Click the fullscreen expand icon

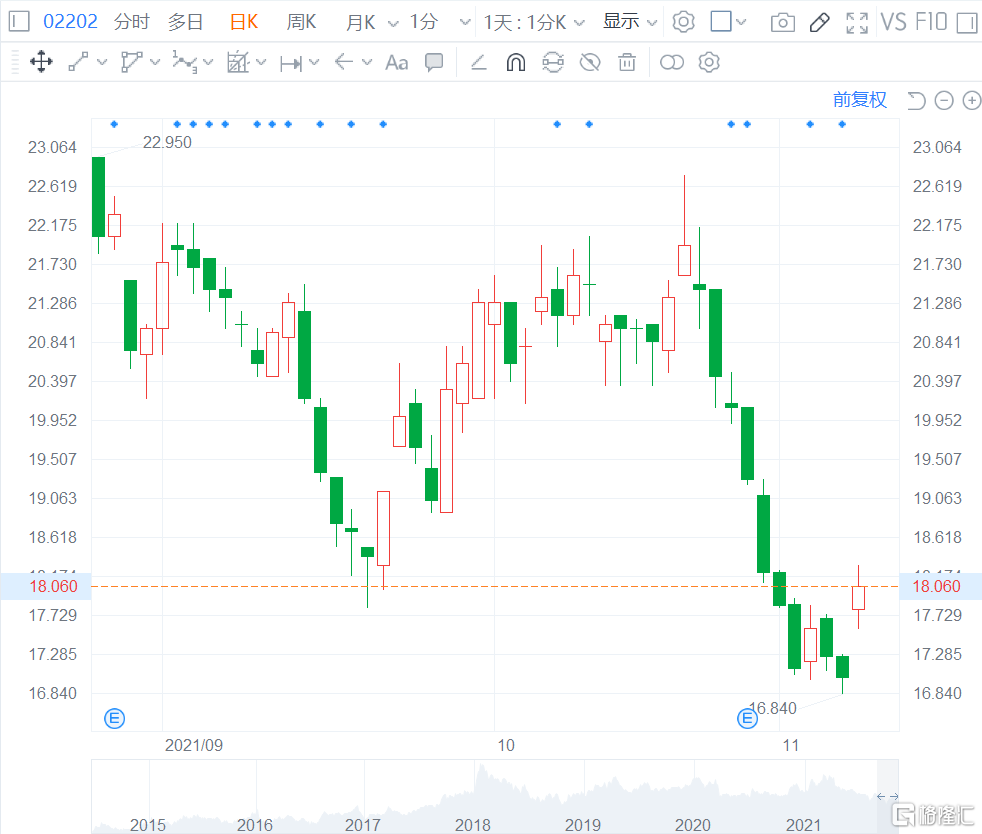pyautogui.click(x=856, y=22)
